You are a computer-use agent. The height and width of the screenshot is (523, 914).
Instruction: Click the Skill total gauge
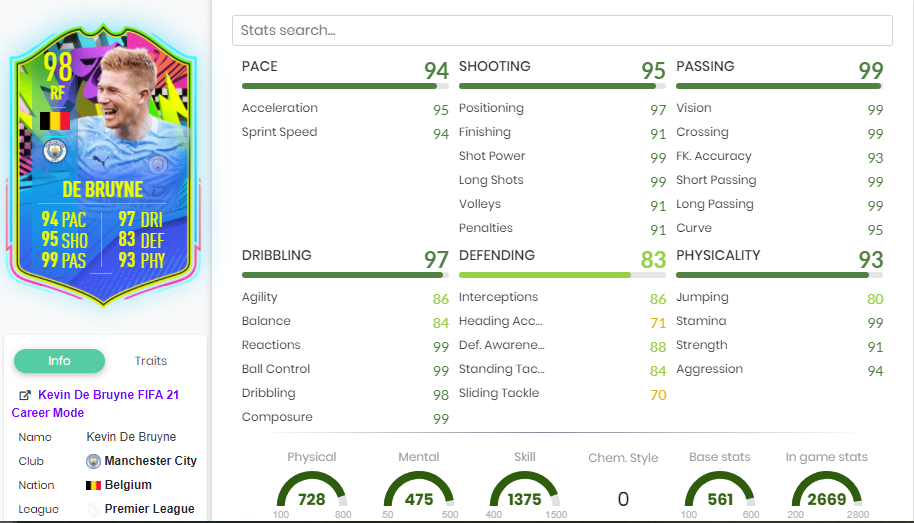[525, 492]
